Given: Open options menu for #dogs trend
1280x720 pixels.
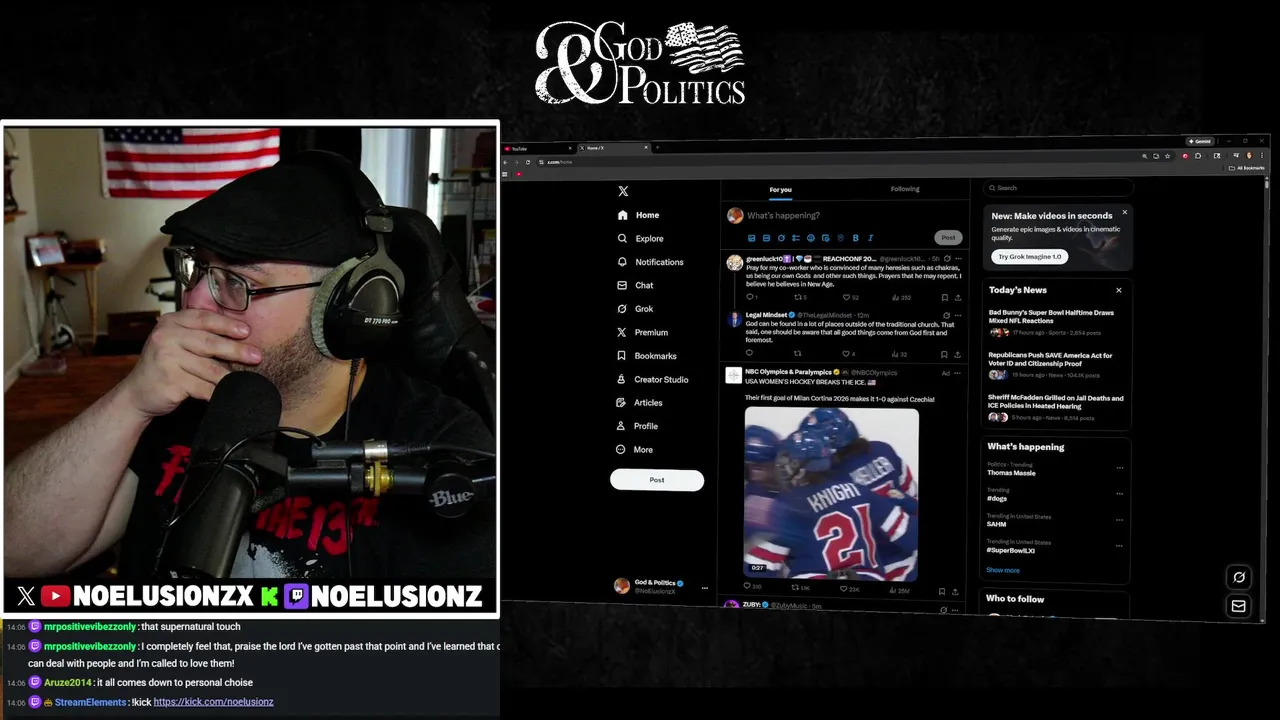Looking at the screenshot, I should pyautogui.click(x=1120, y=494).
